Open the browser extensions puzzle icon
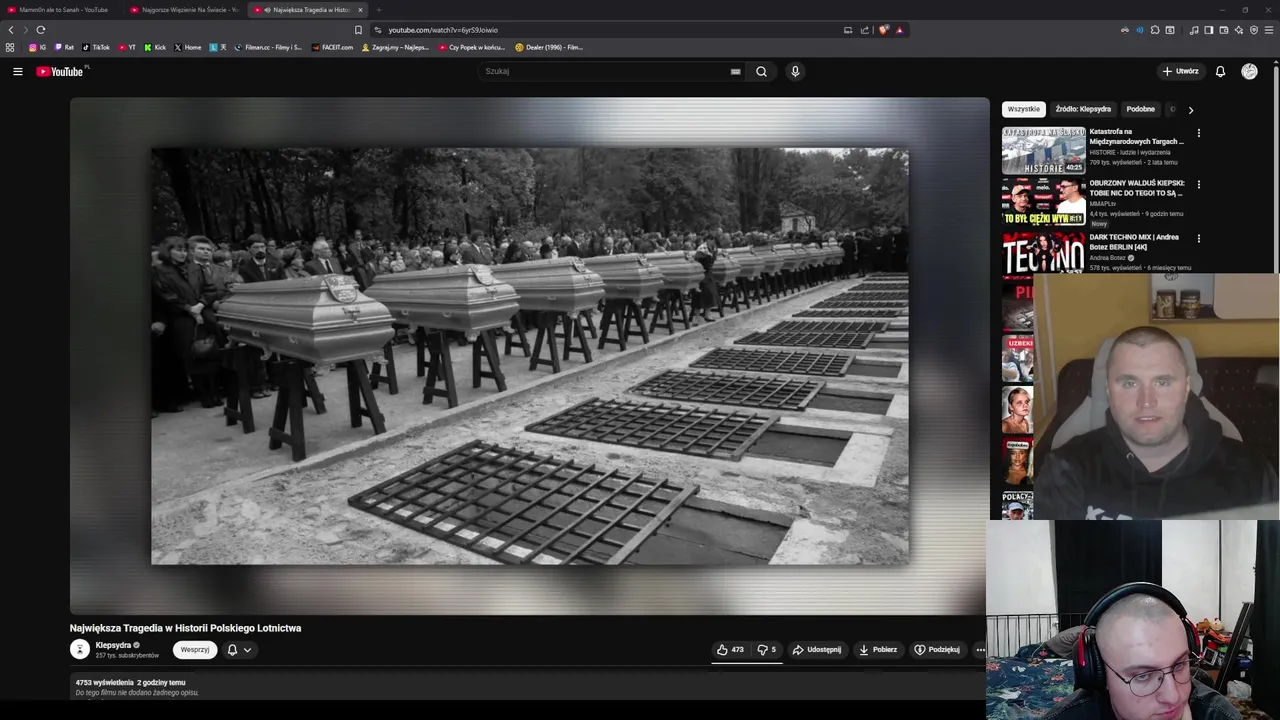Screen dimensions: 1280x720 pyautogui.click(x=1155, y=30)
